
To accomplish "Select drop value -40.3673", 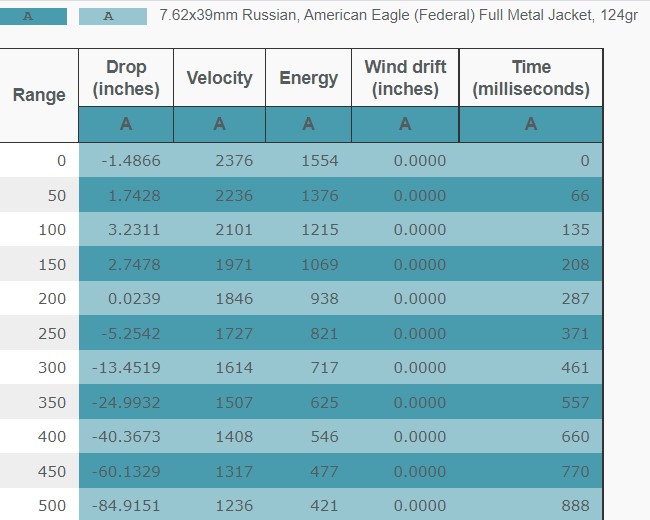I will (x=126, y=436).
